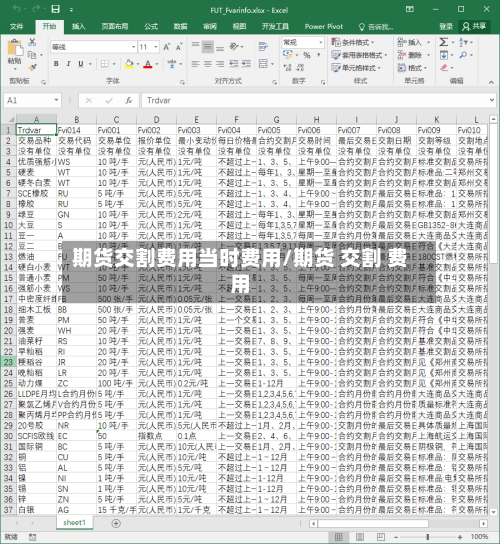Toggle Middle vertical alignment
This screenshot has height=544, width=500.
(x=208, y=46)
